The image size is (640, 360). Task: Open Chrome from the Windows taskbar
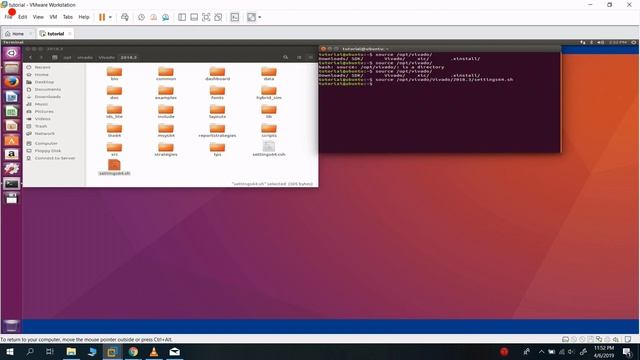click(x=133, y=352)
